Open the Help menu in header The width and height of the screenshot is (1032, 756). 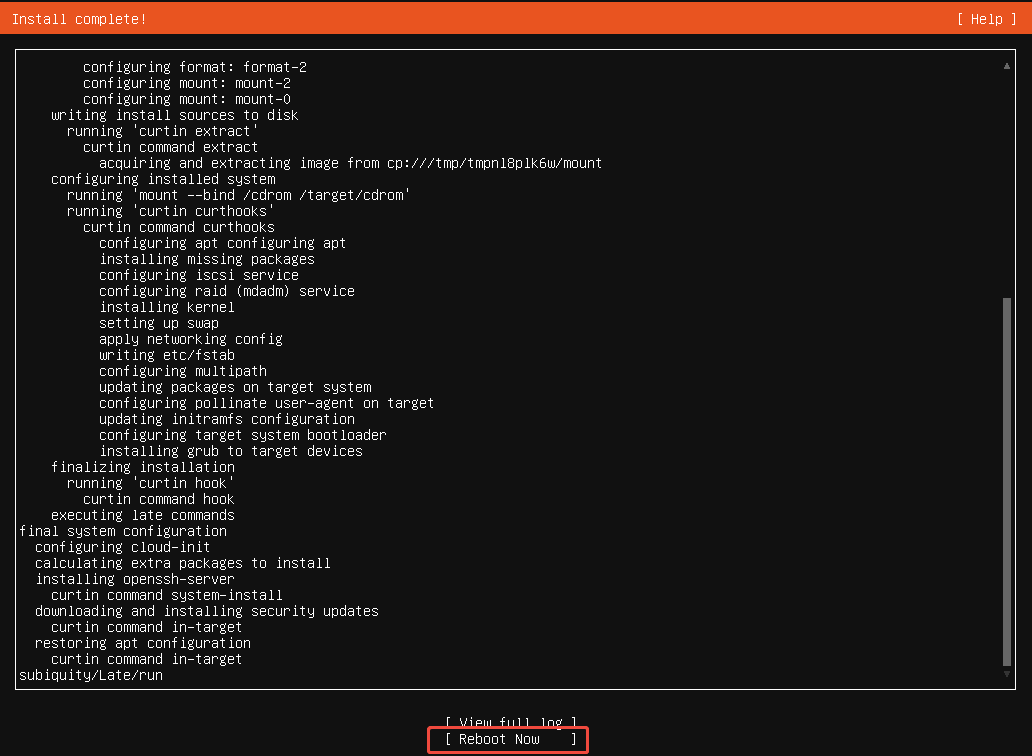pos(987,19)
